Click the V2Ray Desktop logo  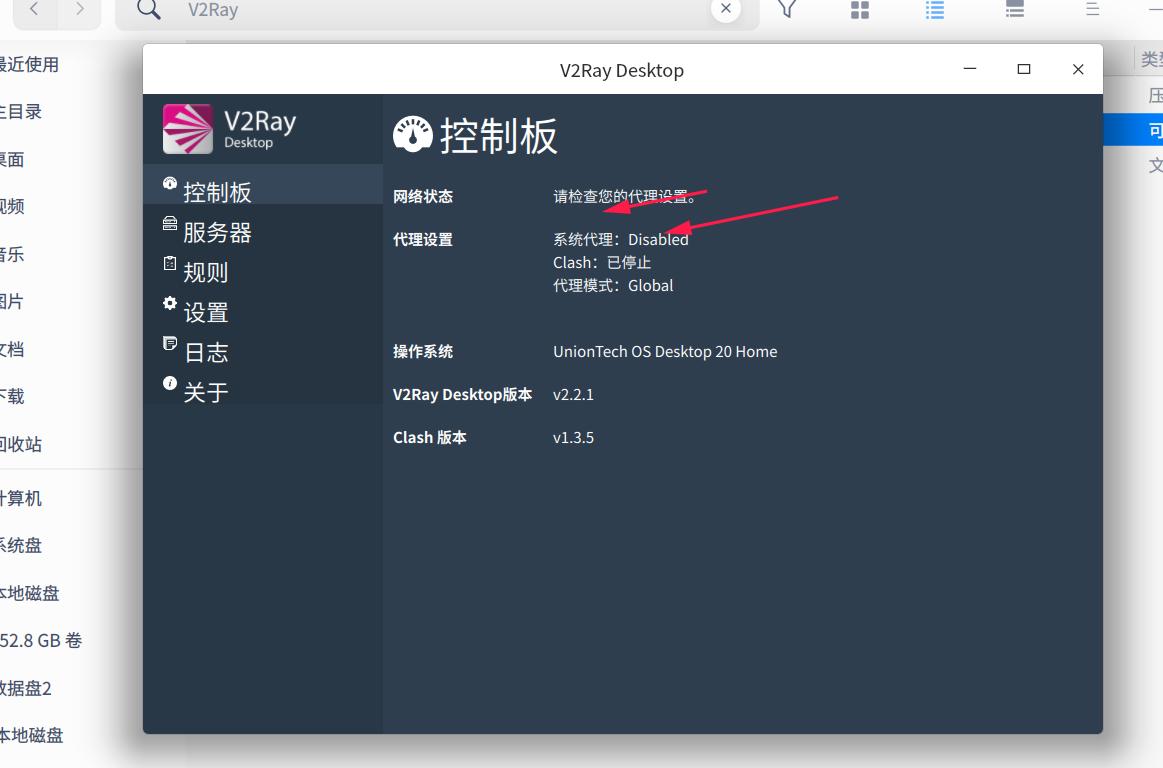tap(230, 128)
